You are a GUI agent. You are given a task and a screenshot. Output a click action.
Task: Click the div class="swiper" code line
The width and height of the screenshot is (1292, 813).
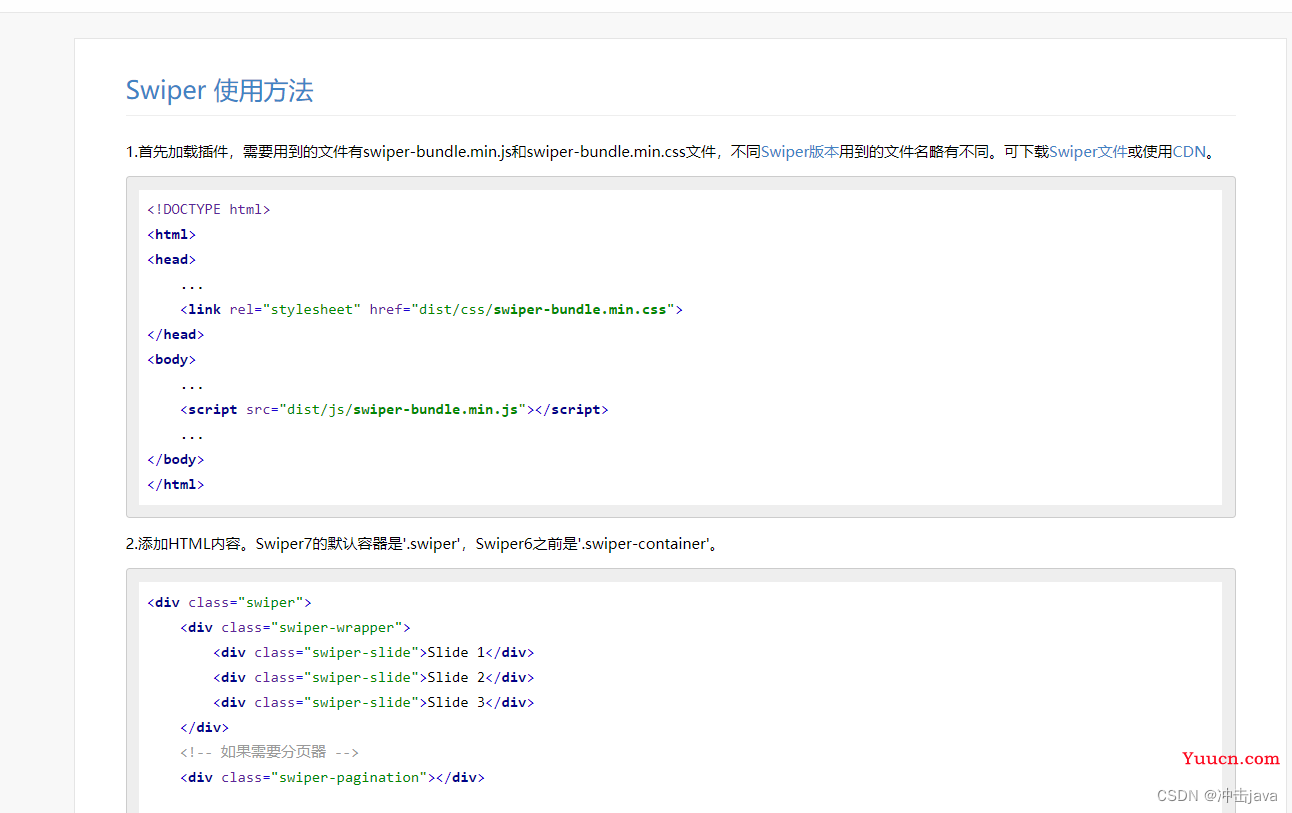coord(229,602)
